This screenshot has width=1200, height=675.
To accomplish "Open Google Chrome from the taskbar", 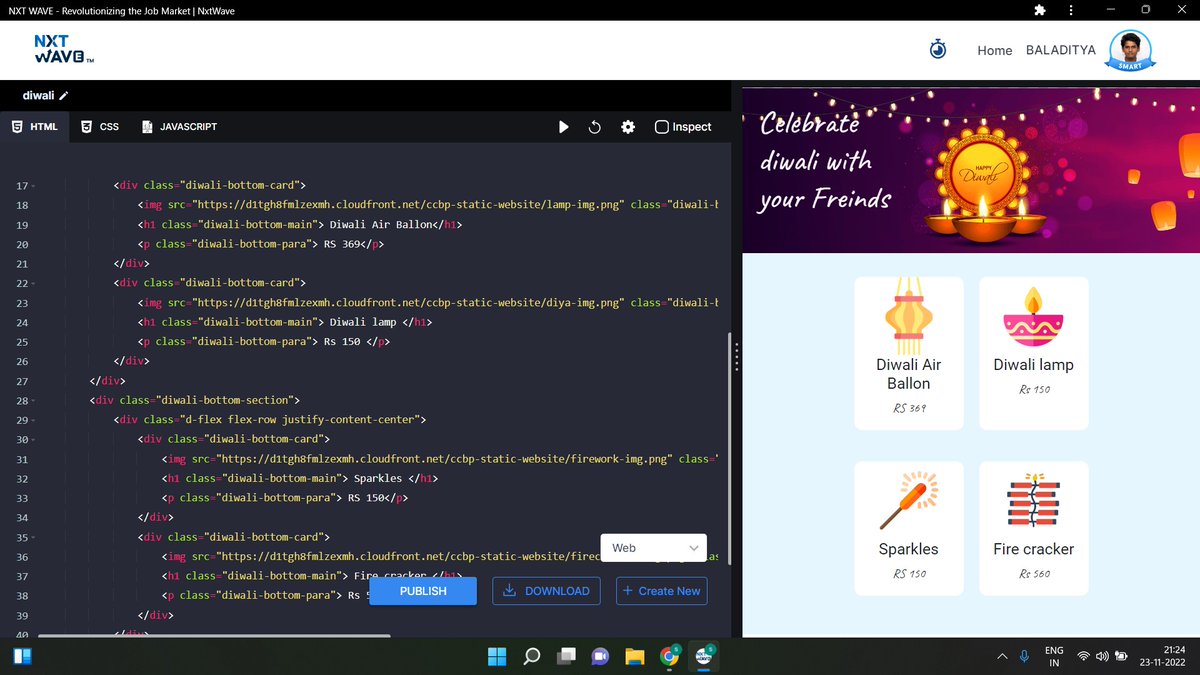I will tap(669, 656).
